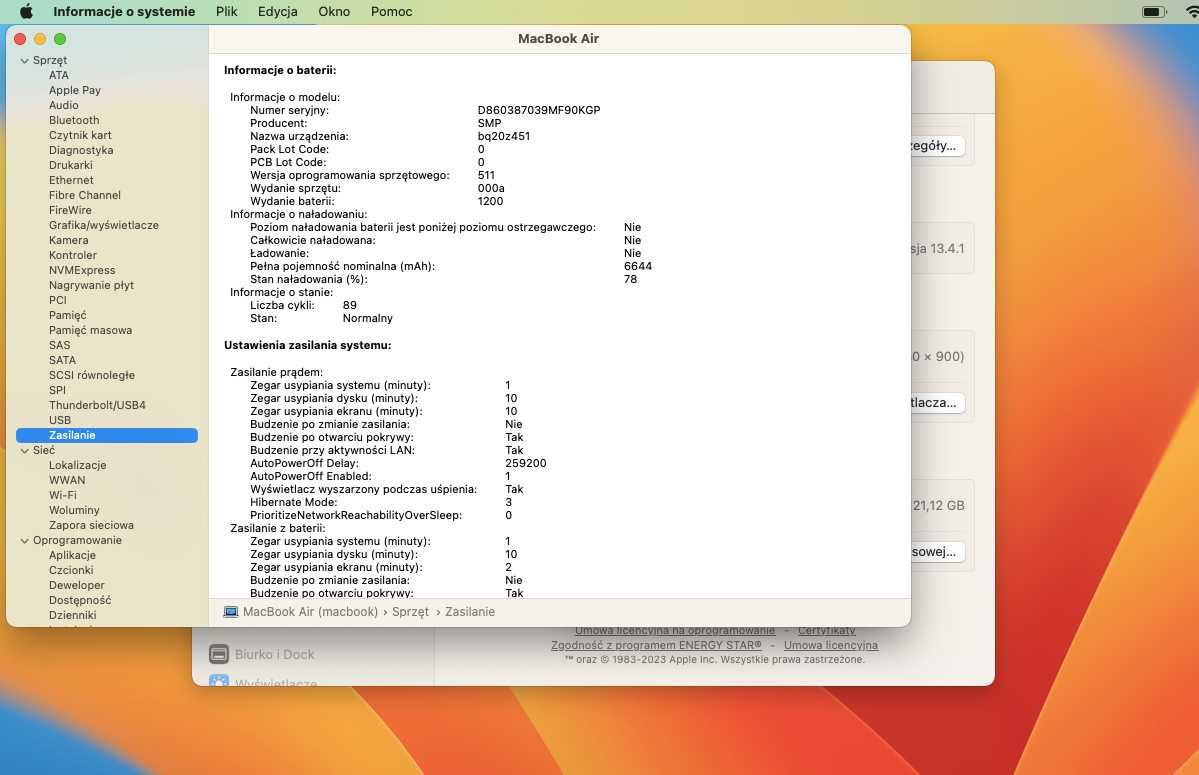This screenshot has width=1199, height=775.
Task: Select SPI in the sidebar
Action: coord(57,391)
